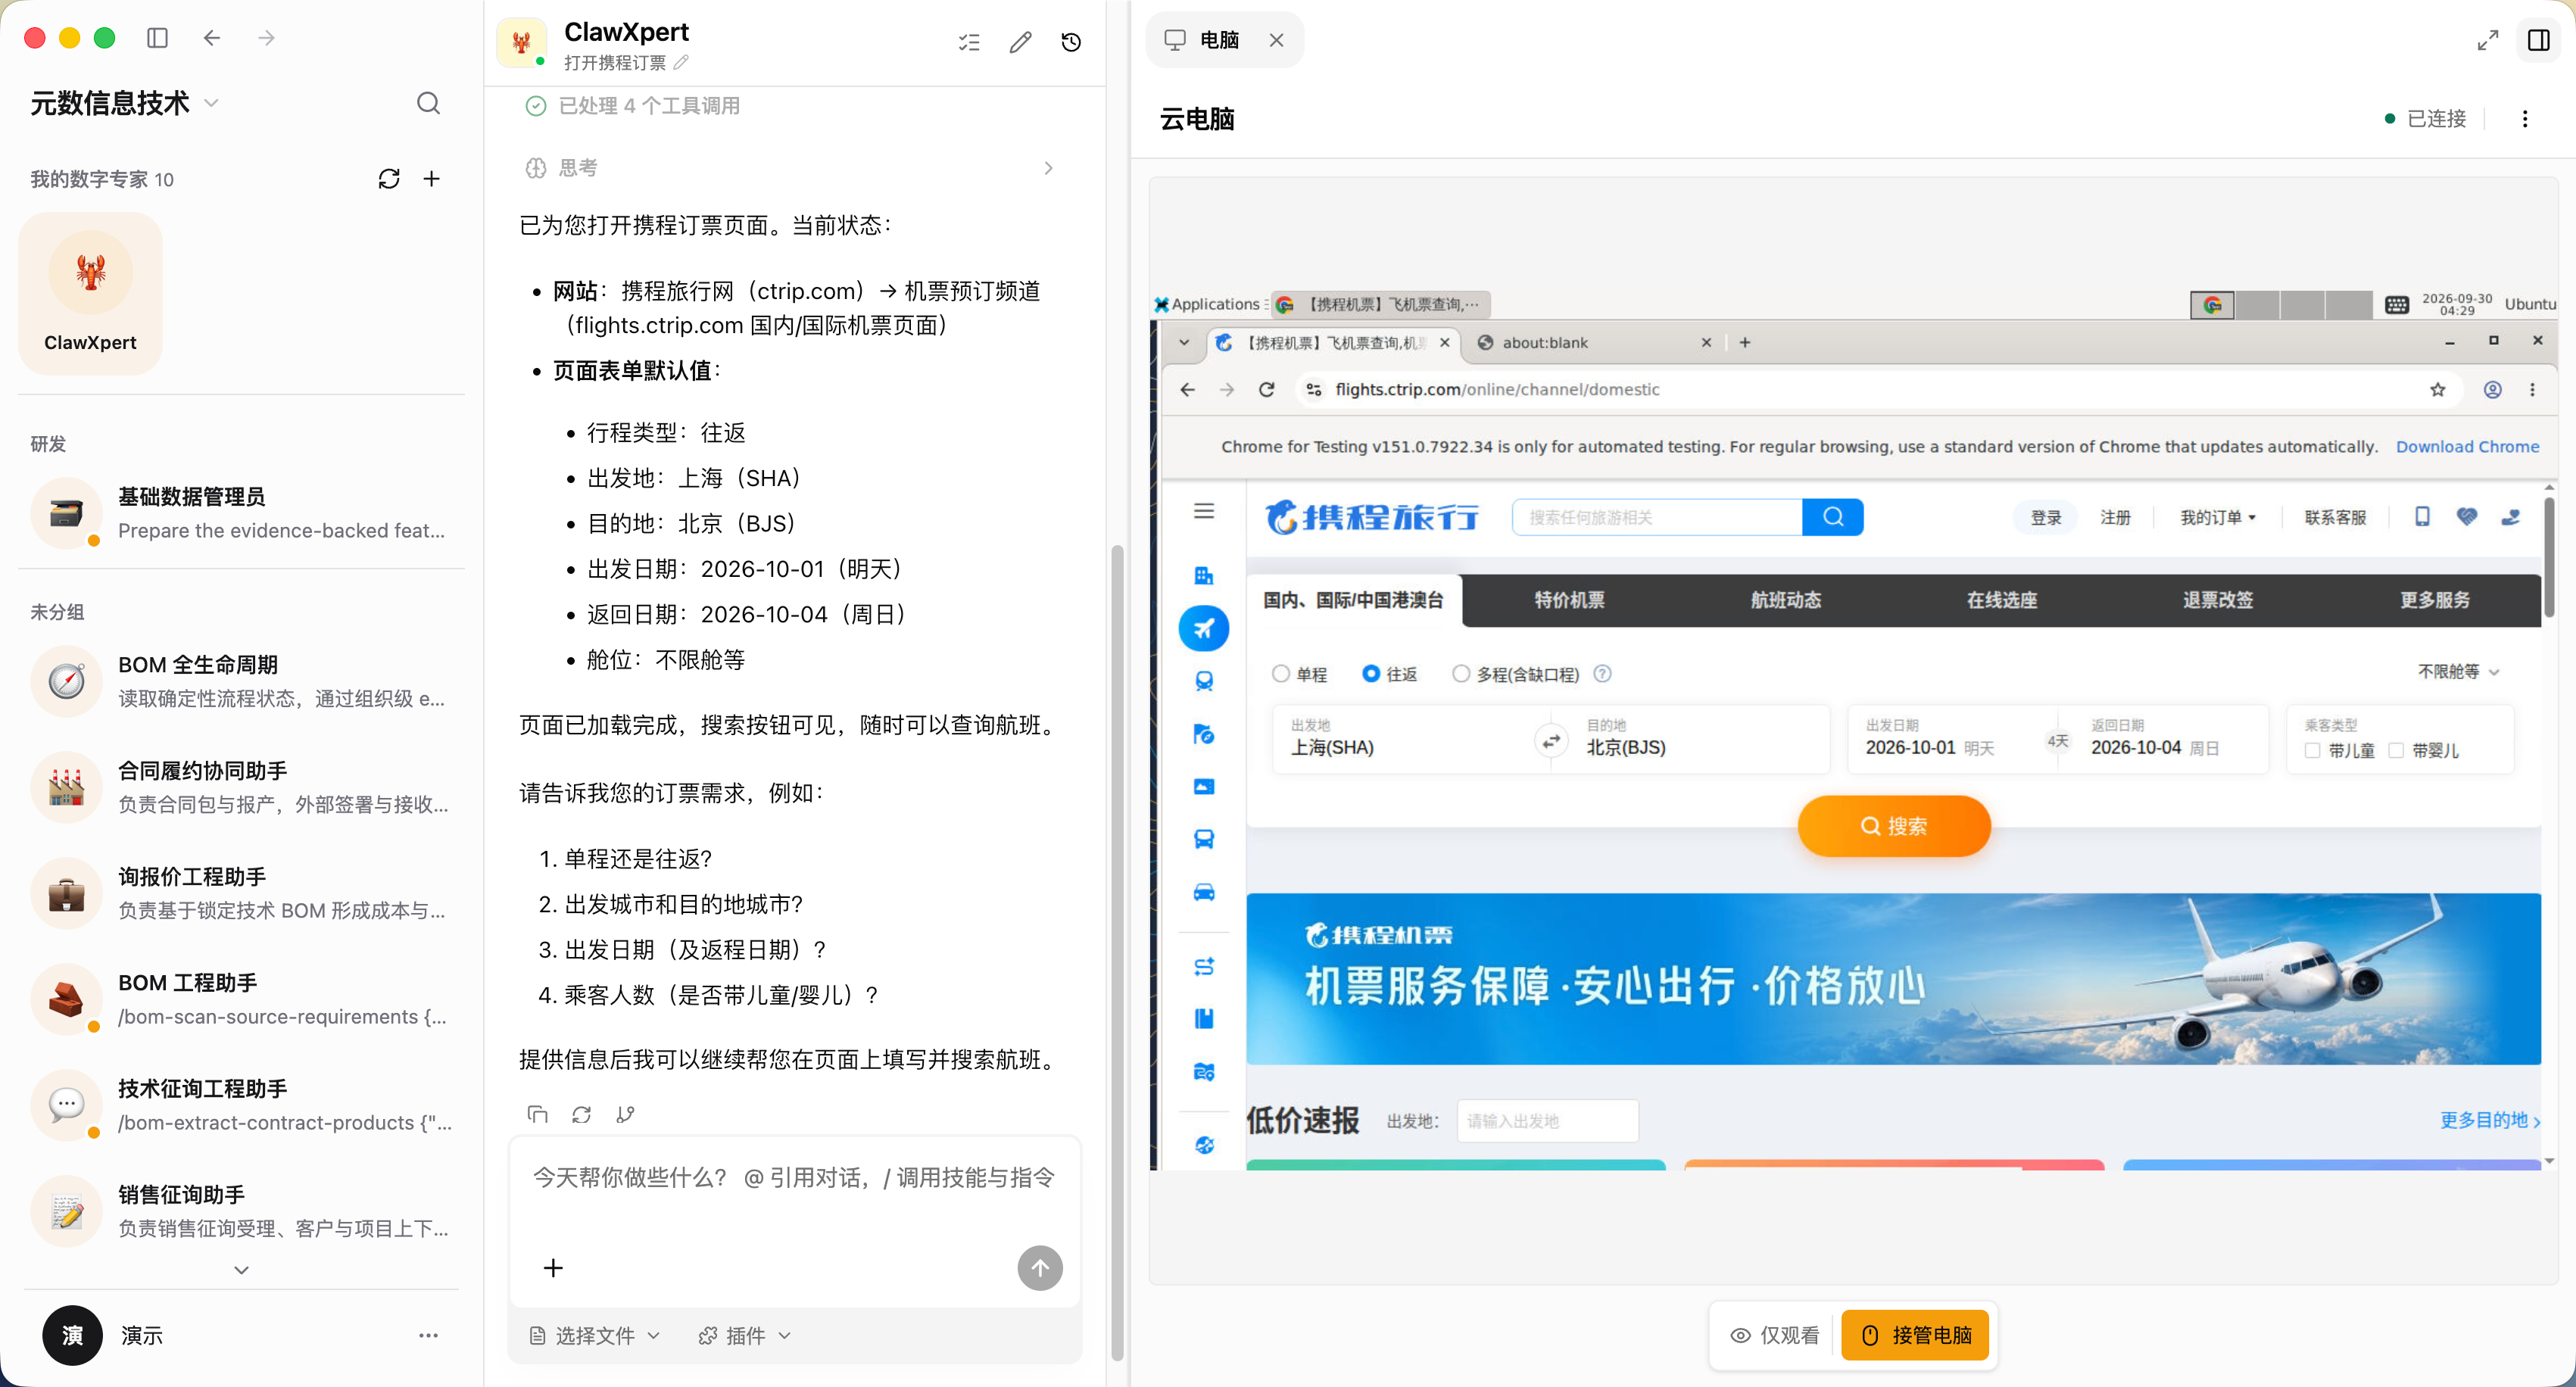The height and width of the screenshot is (1387, 2576).
Task: Open the 我的订单 dropdown
Action: 2219,517
